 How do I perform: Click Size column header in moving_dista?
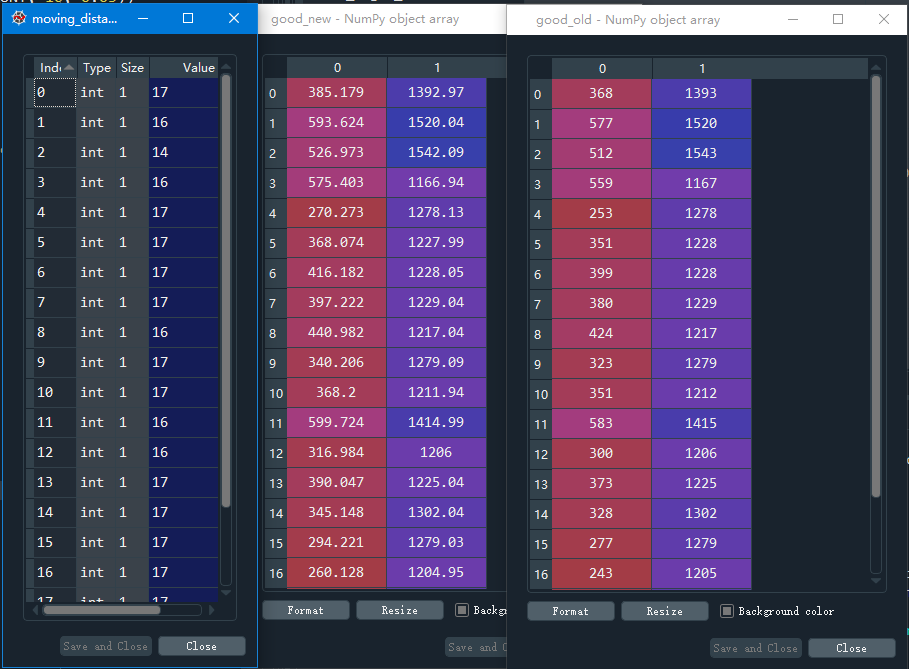click(x=132, y=67)
